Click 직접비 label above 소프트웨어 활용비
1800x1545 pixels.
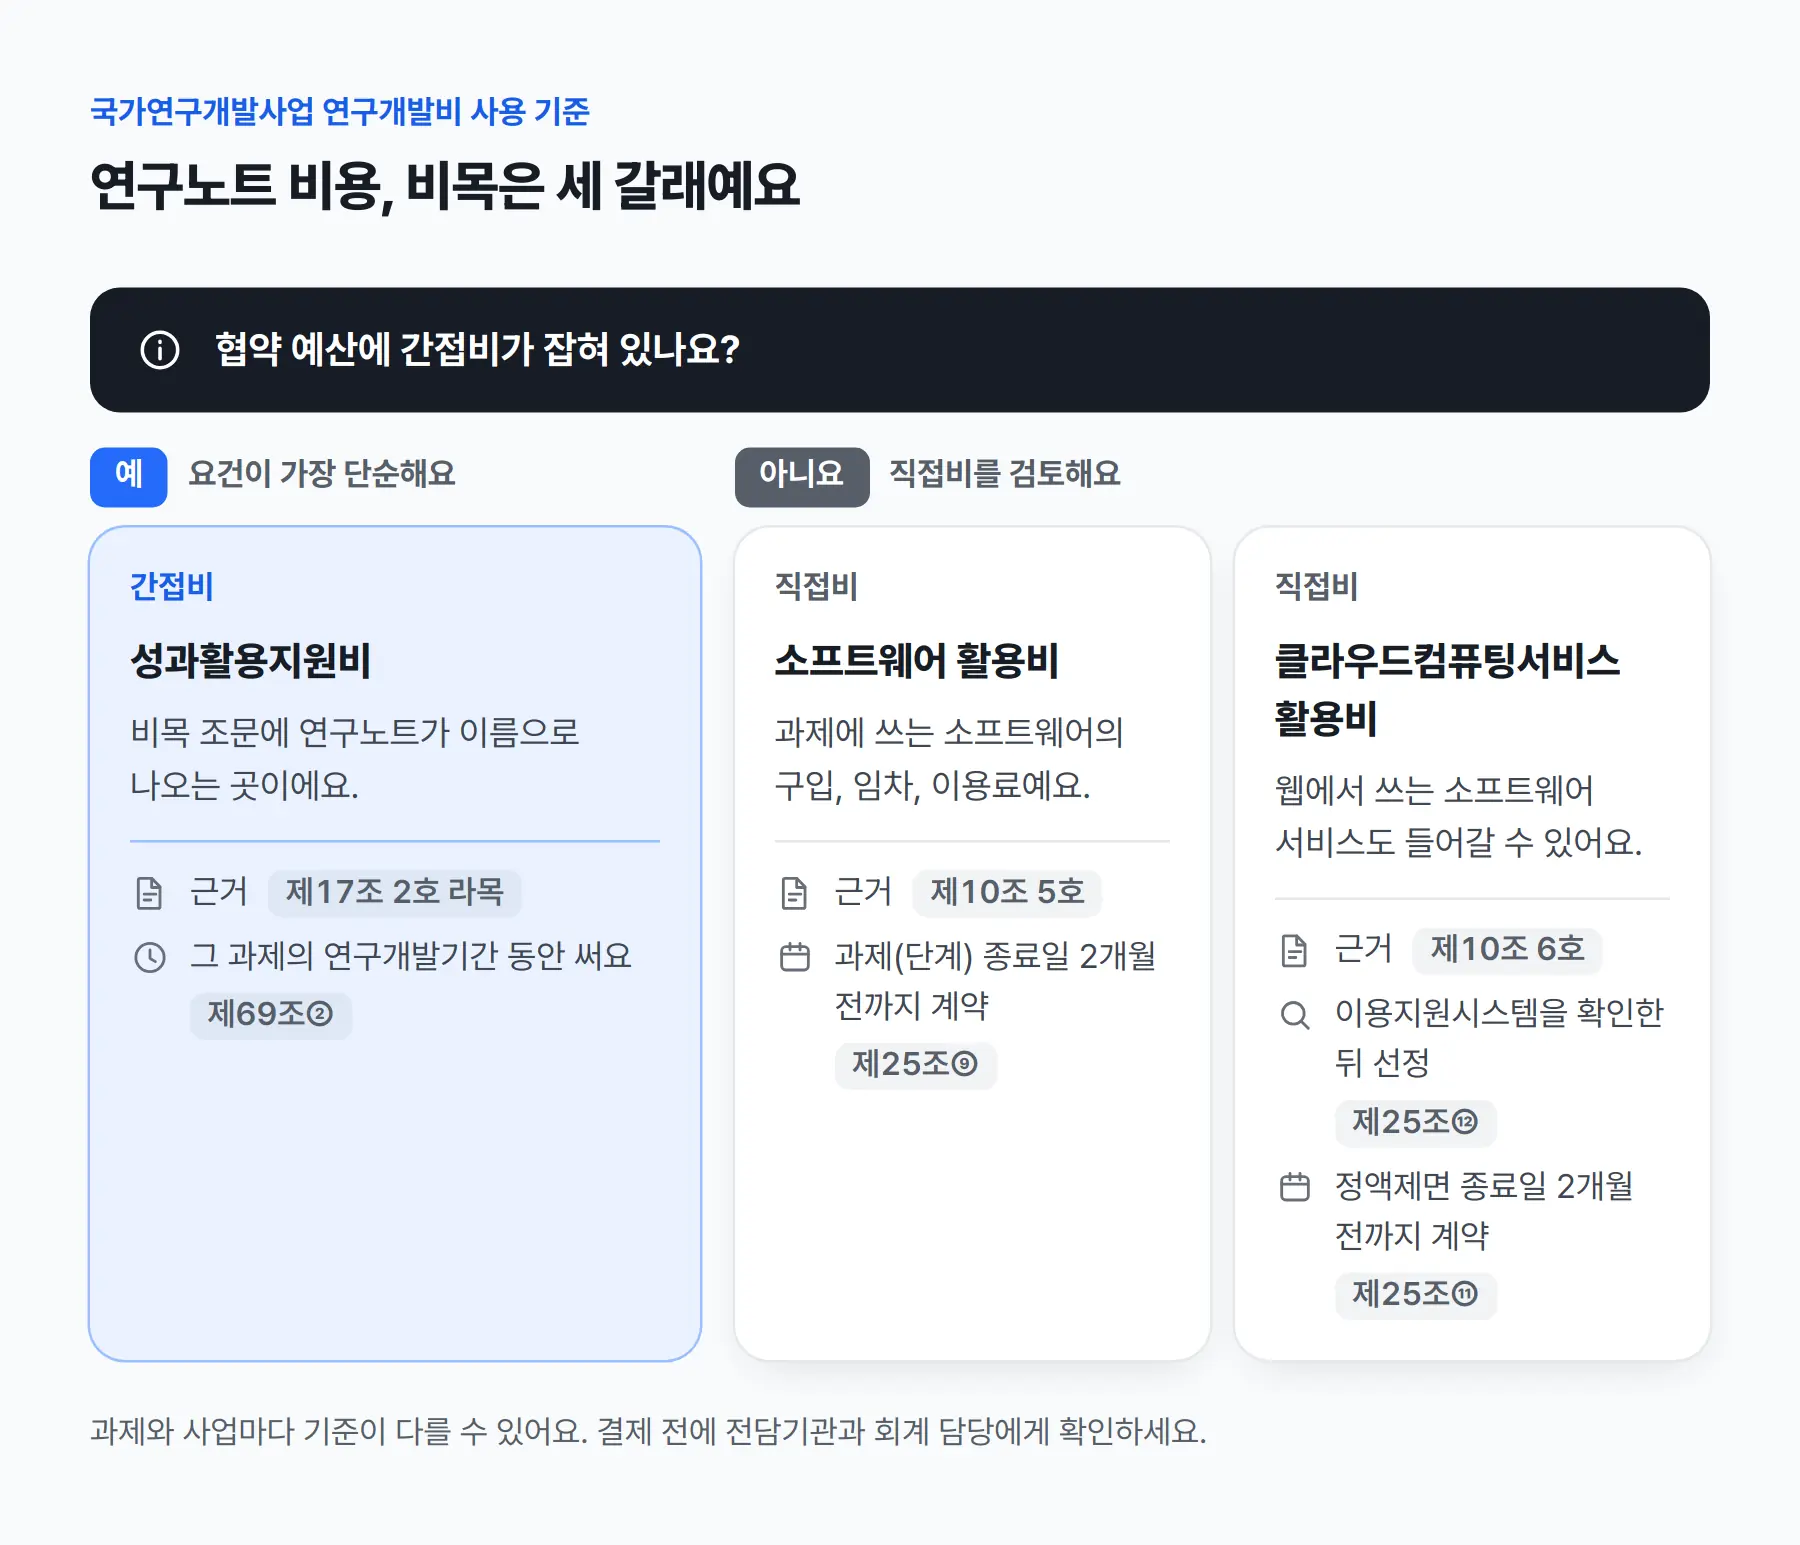click(816, 586)
